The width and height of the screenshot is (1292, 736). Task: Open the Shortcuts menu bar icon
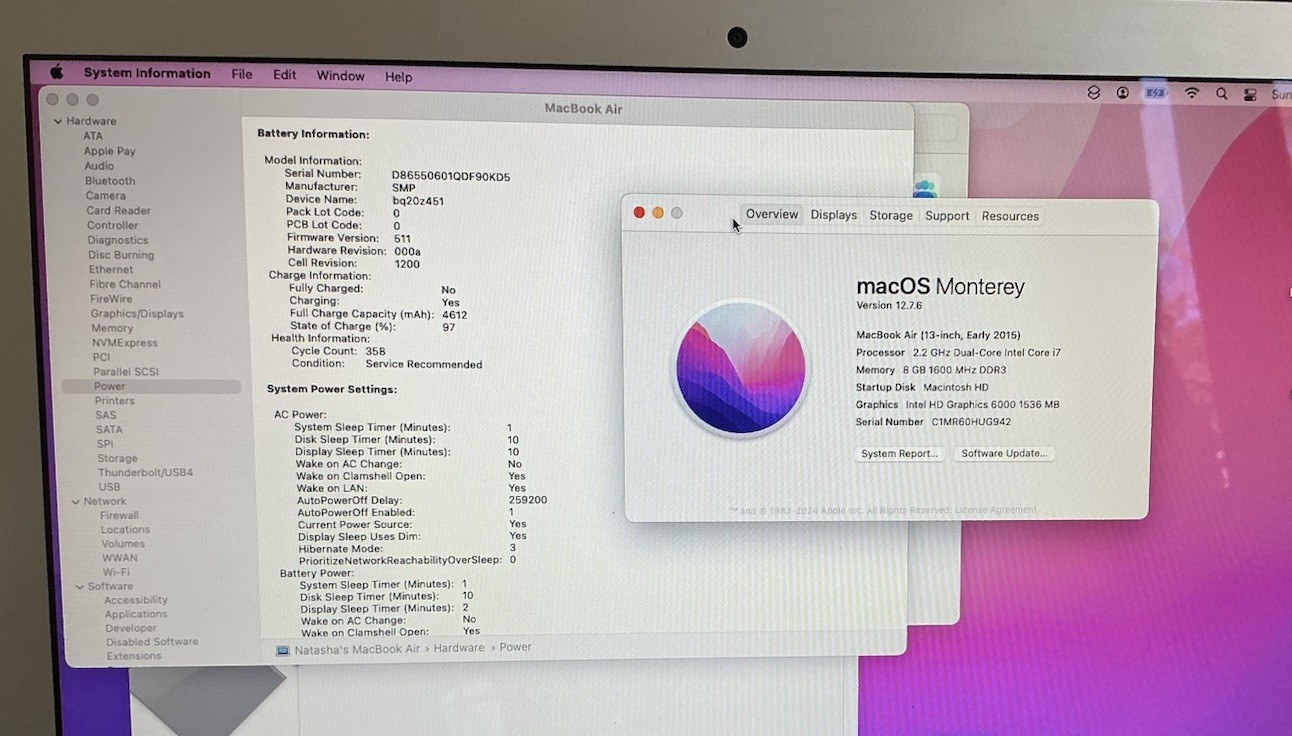click(x=1094, y=92)
